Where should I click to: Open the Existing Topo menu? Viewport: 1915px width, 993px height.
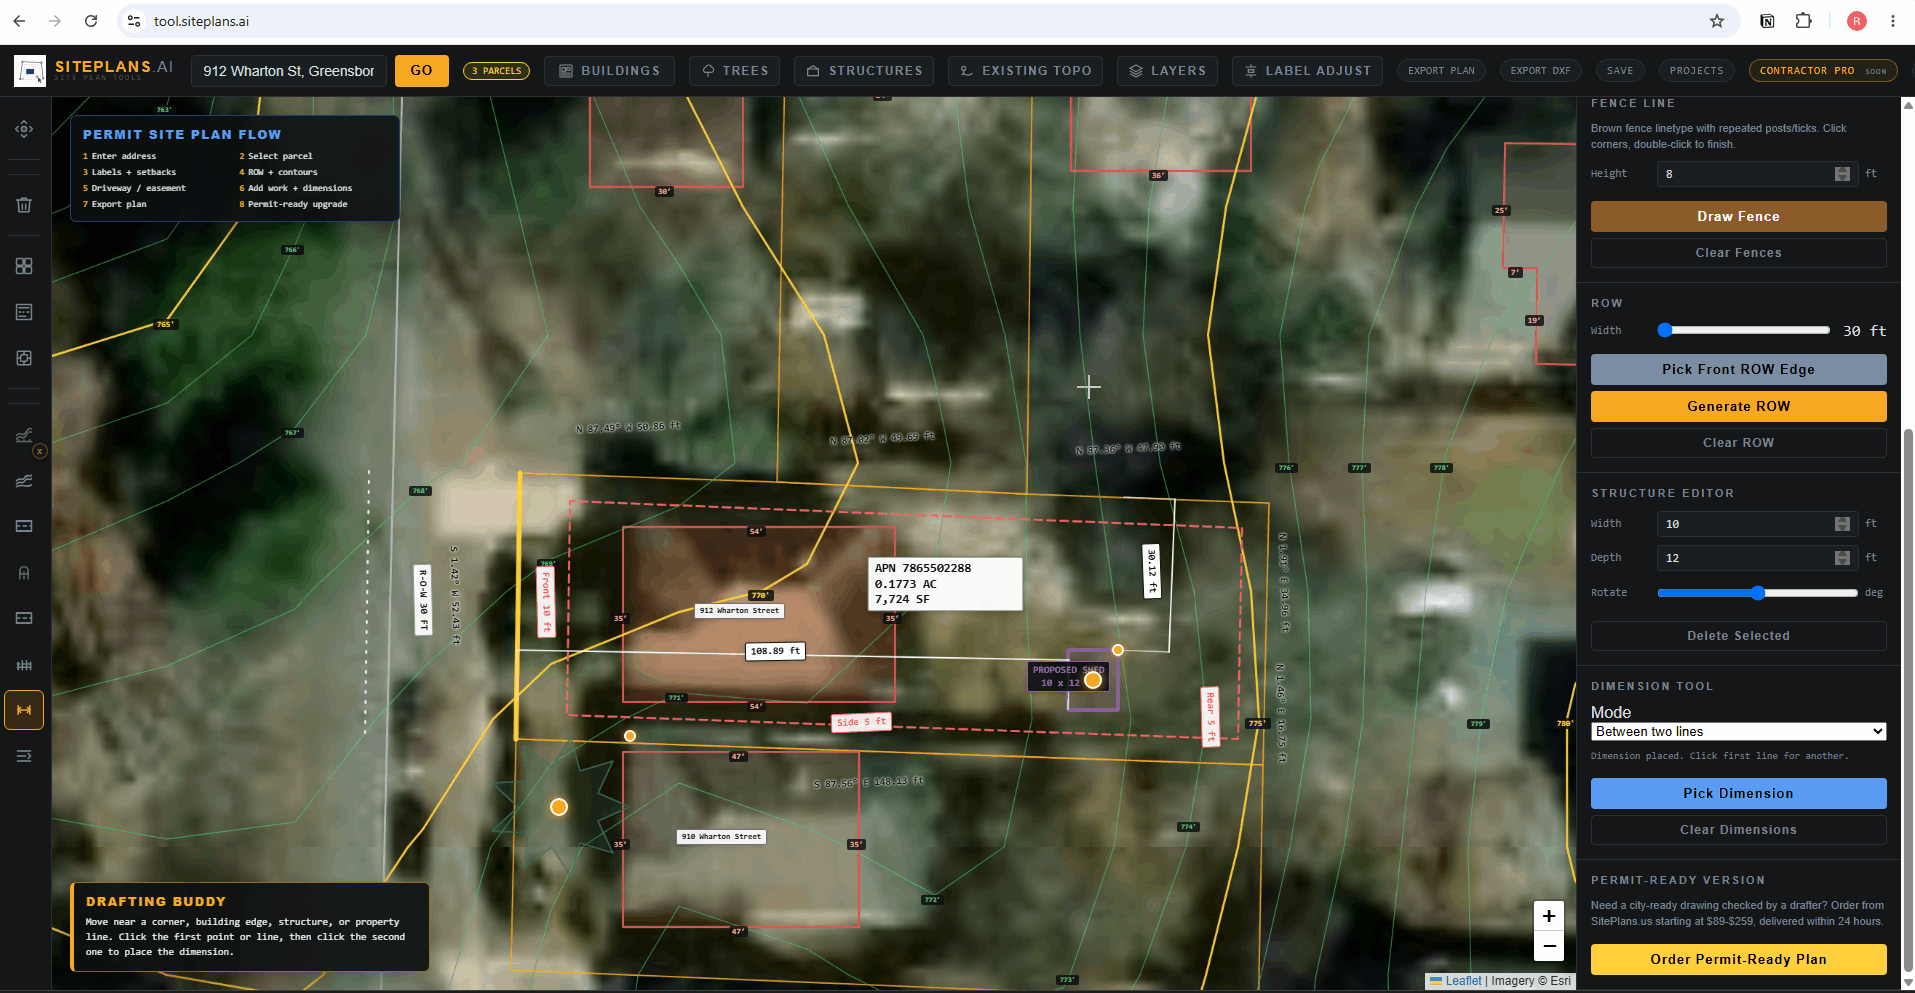click(x=1025, y=71)
